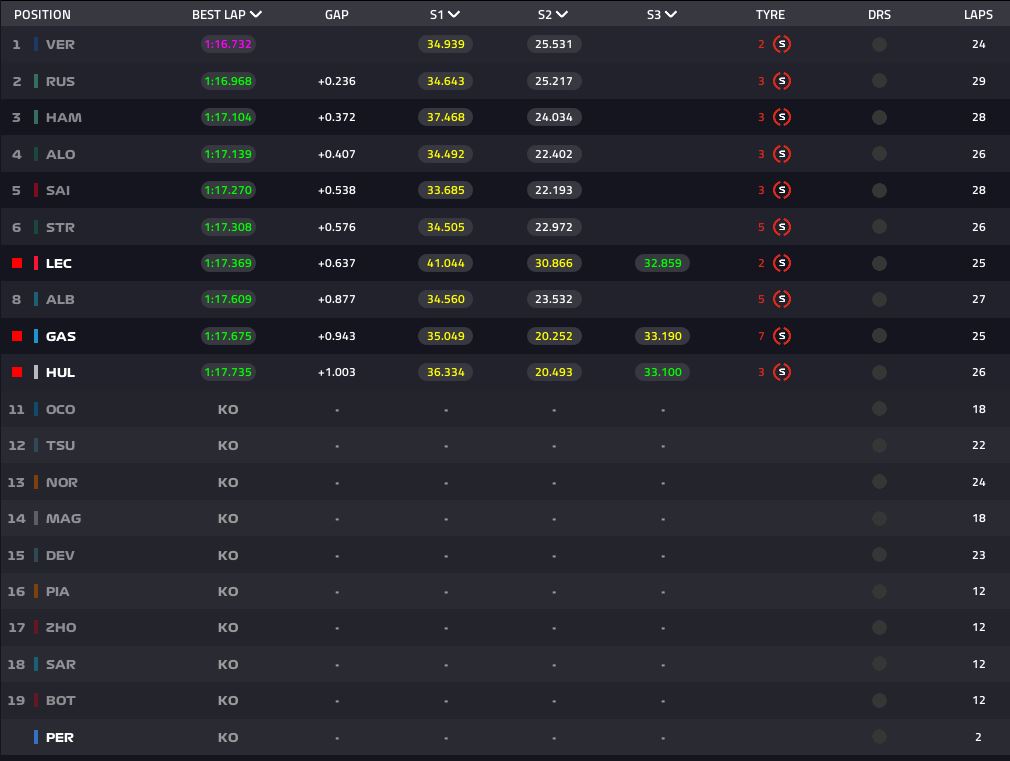This screenshot has width=1010, height=761.
Task: Click the soft tyre icon for HAM
Action: tap(782, 117)
